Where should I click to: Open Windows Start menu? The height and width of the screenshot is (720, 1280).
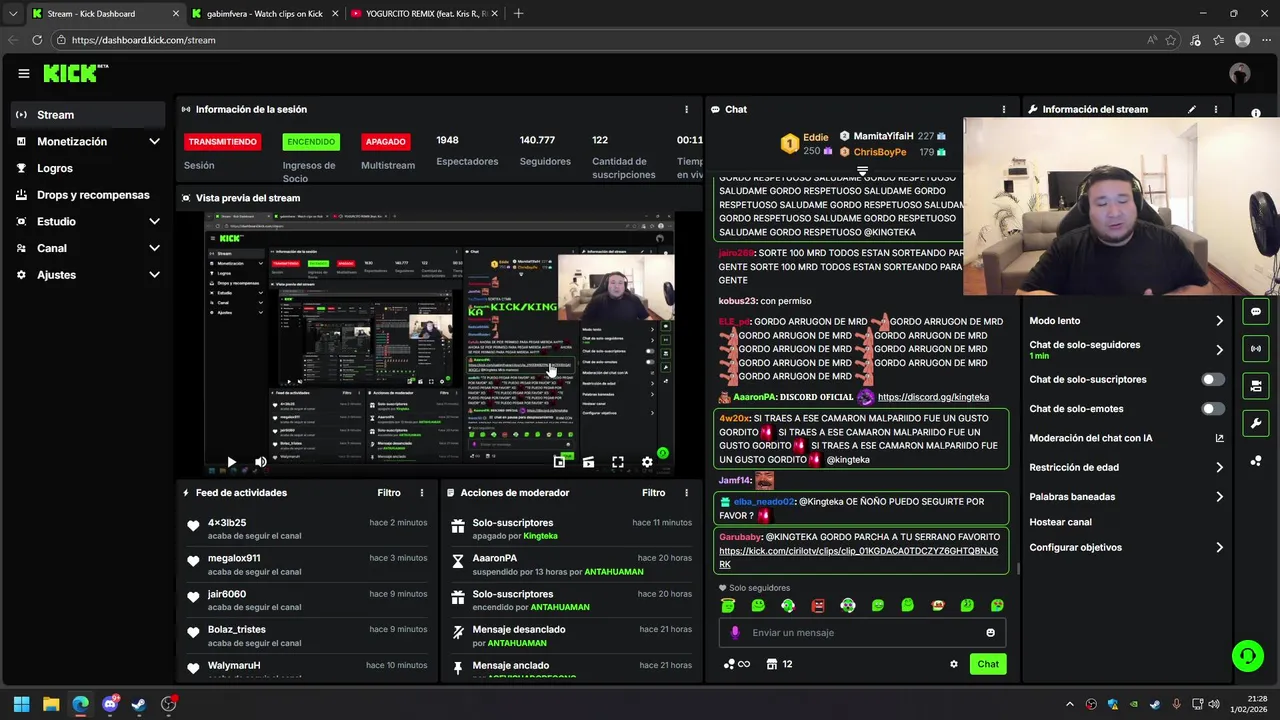tap(21, 704)
